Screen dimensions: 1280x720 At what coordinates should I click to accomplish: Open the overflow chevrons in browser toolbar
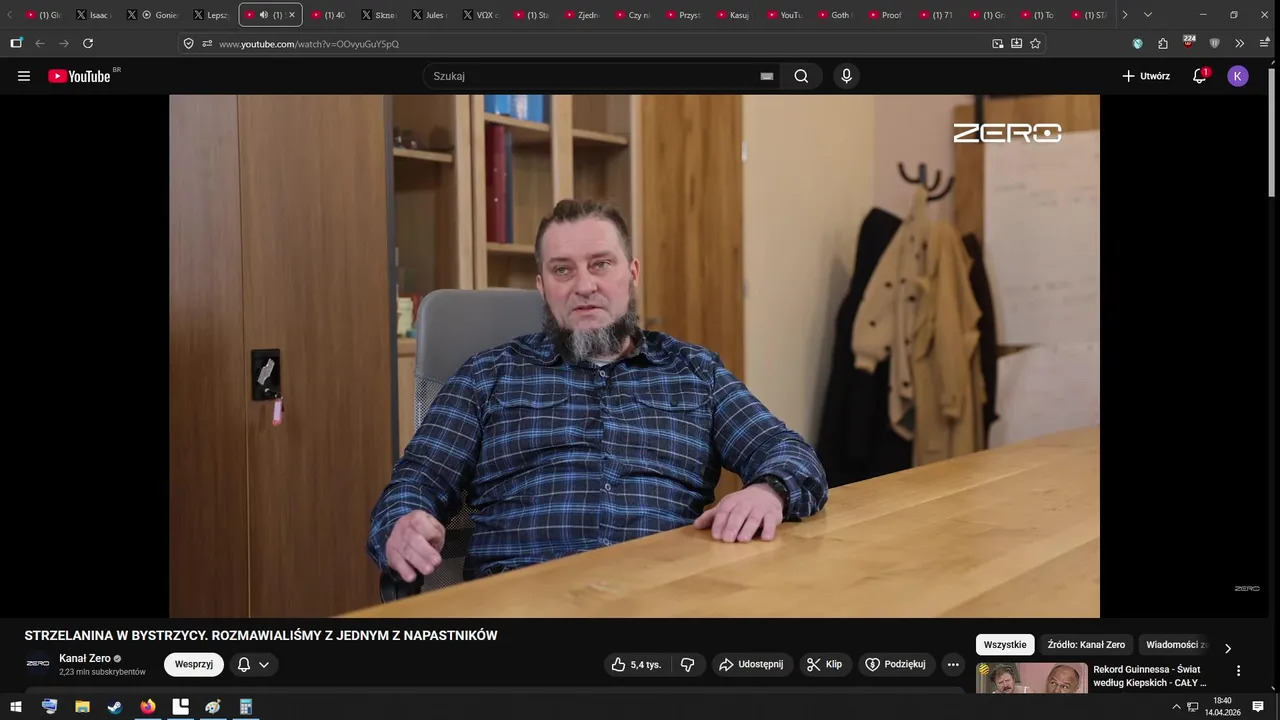click(1239, 43)
